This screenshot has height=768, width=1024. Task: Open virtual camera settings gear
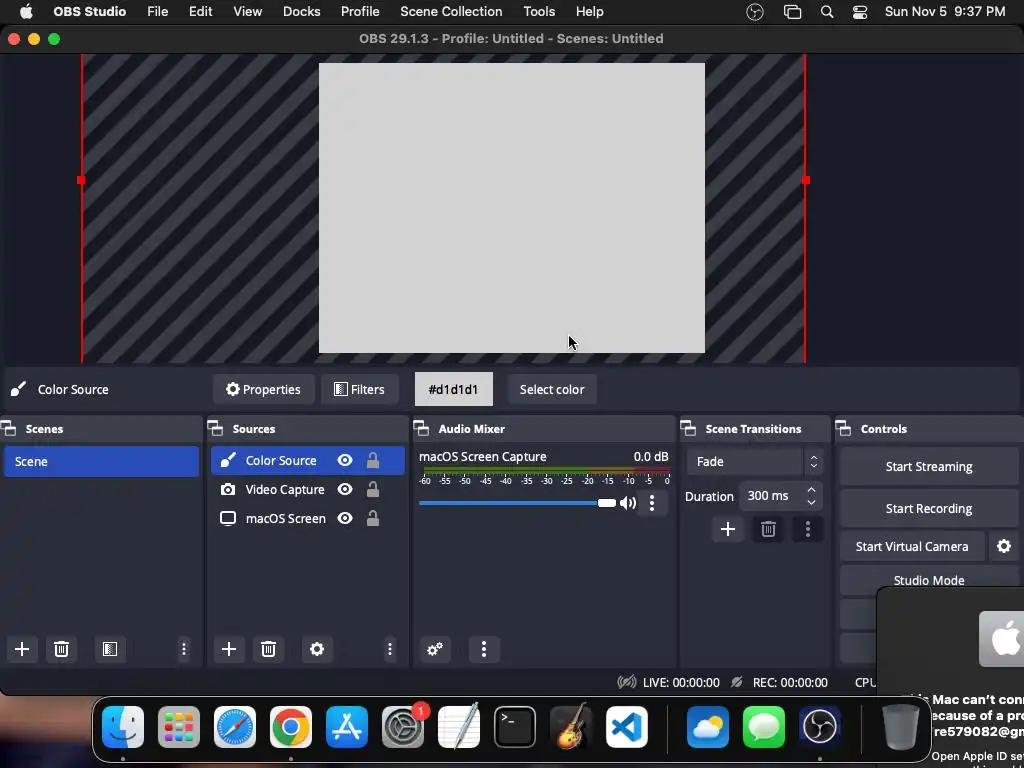1004,547
